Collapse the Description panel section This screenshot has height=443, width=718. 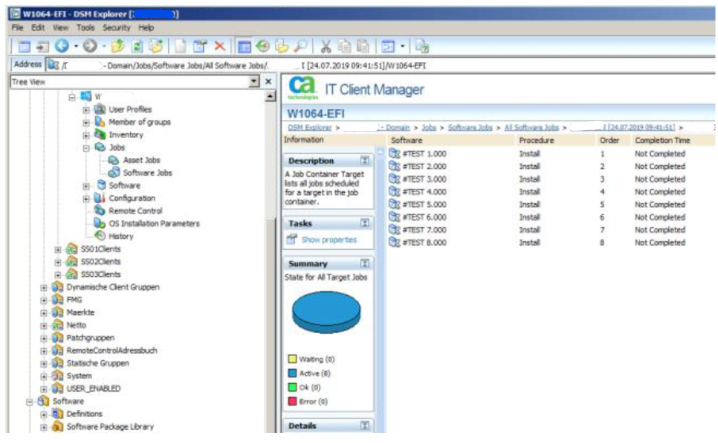[365, 160]
